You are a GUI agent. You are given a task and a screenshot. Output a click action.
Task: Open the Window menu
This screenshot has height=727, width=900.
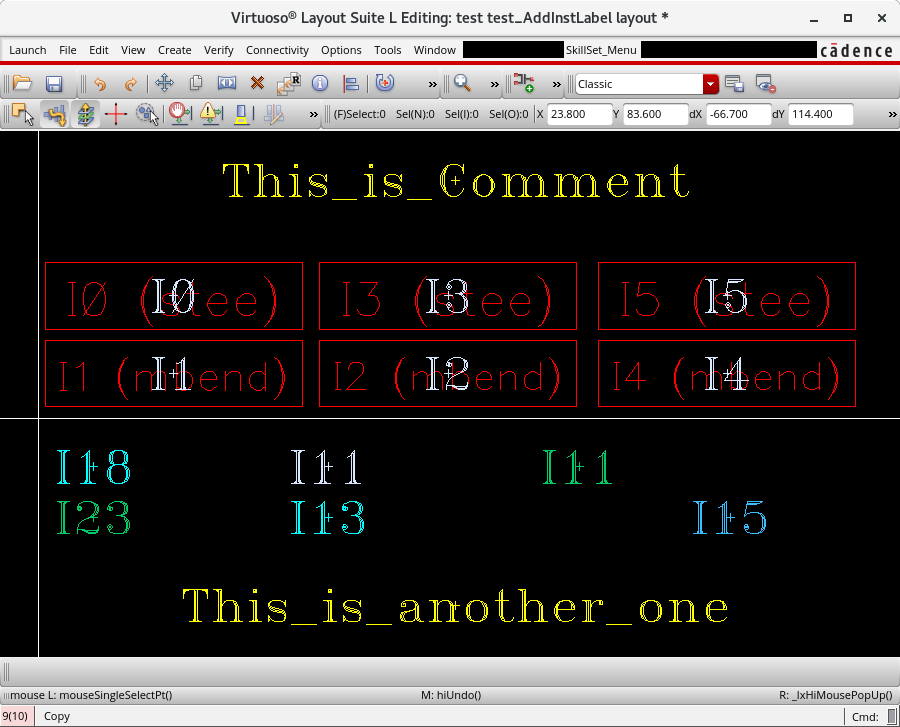(435, 50)
